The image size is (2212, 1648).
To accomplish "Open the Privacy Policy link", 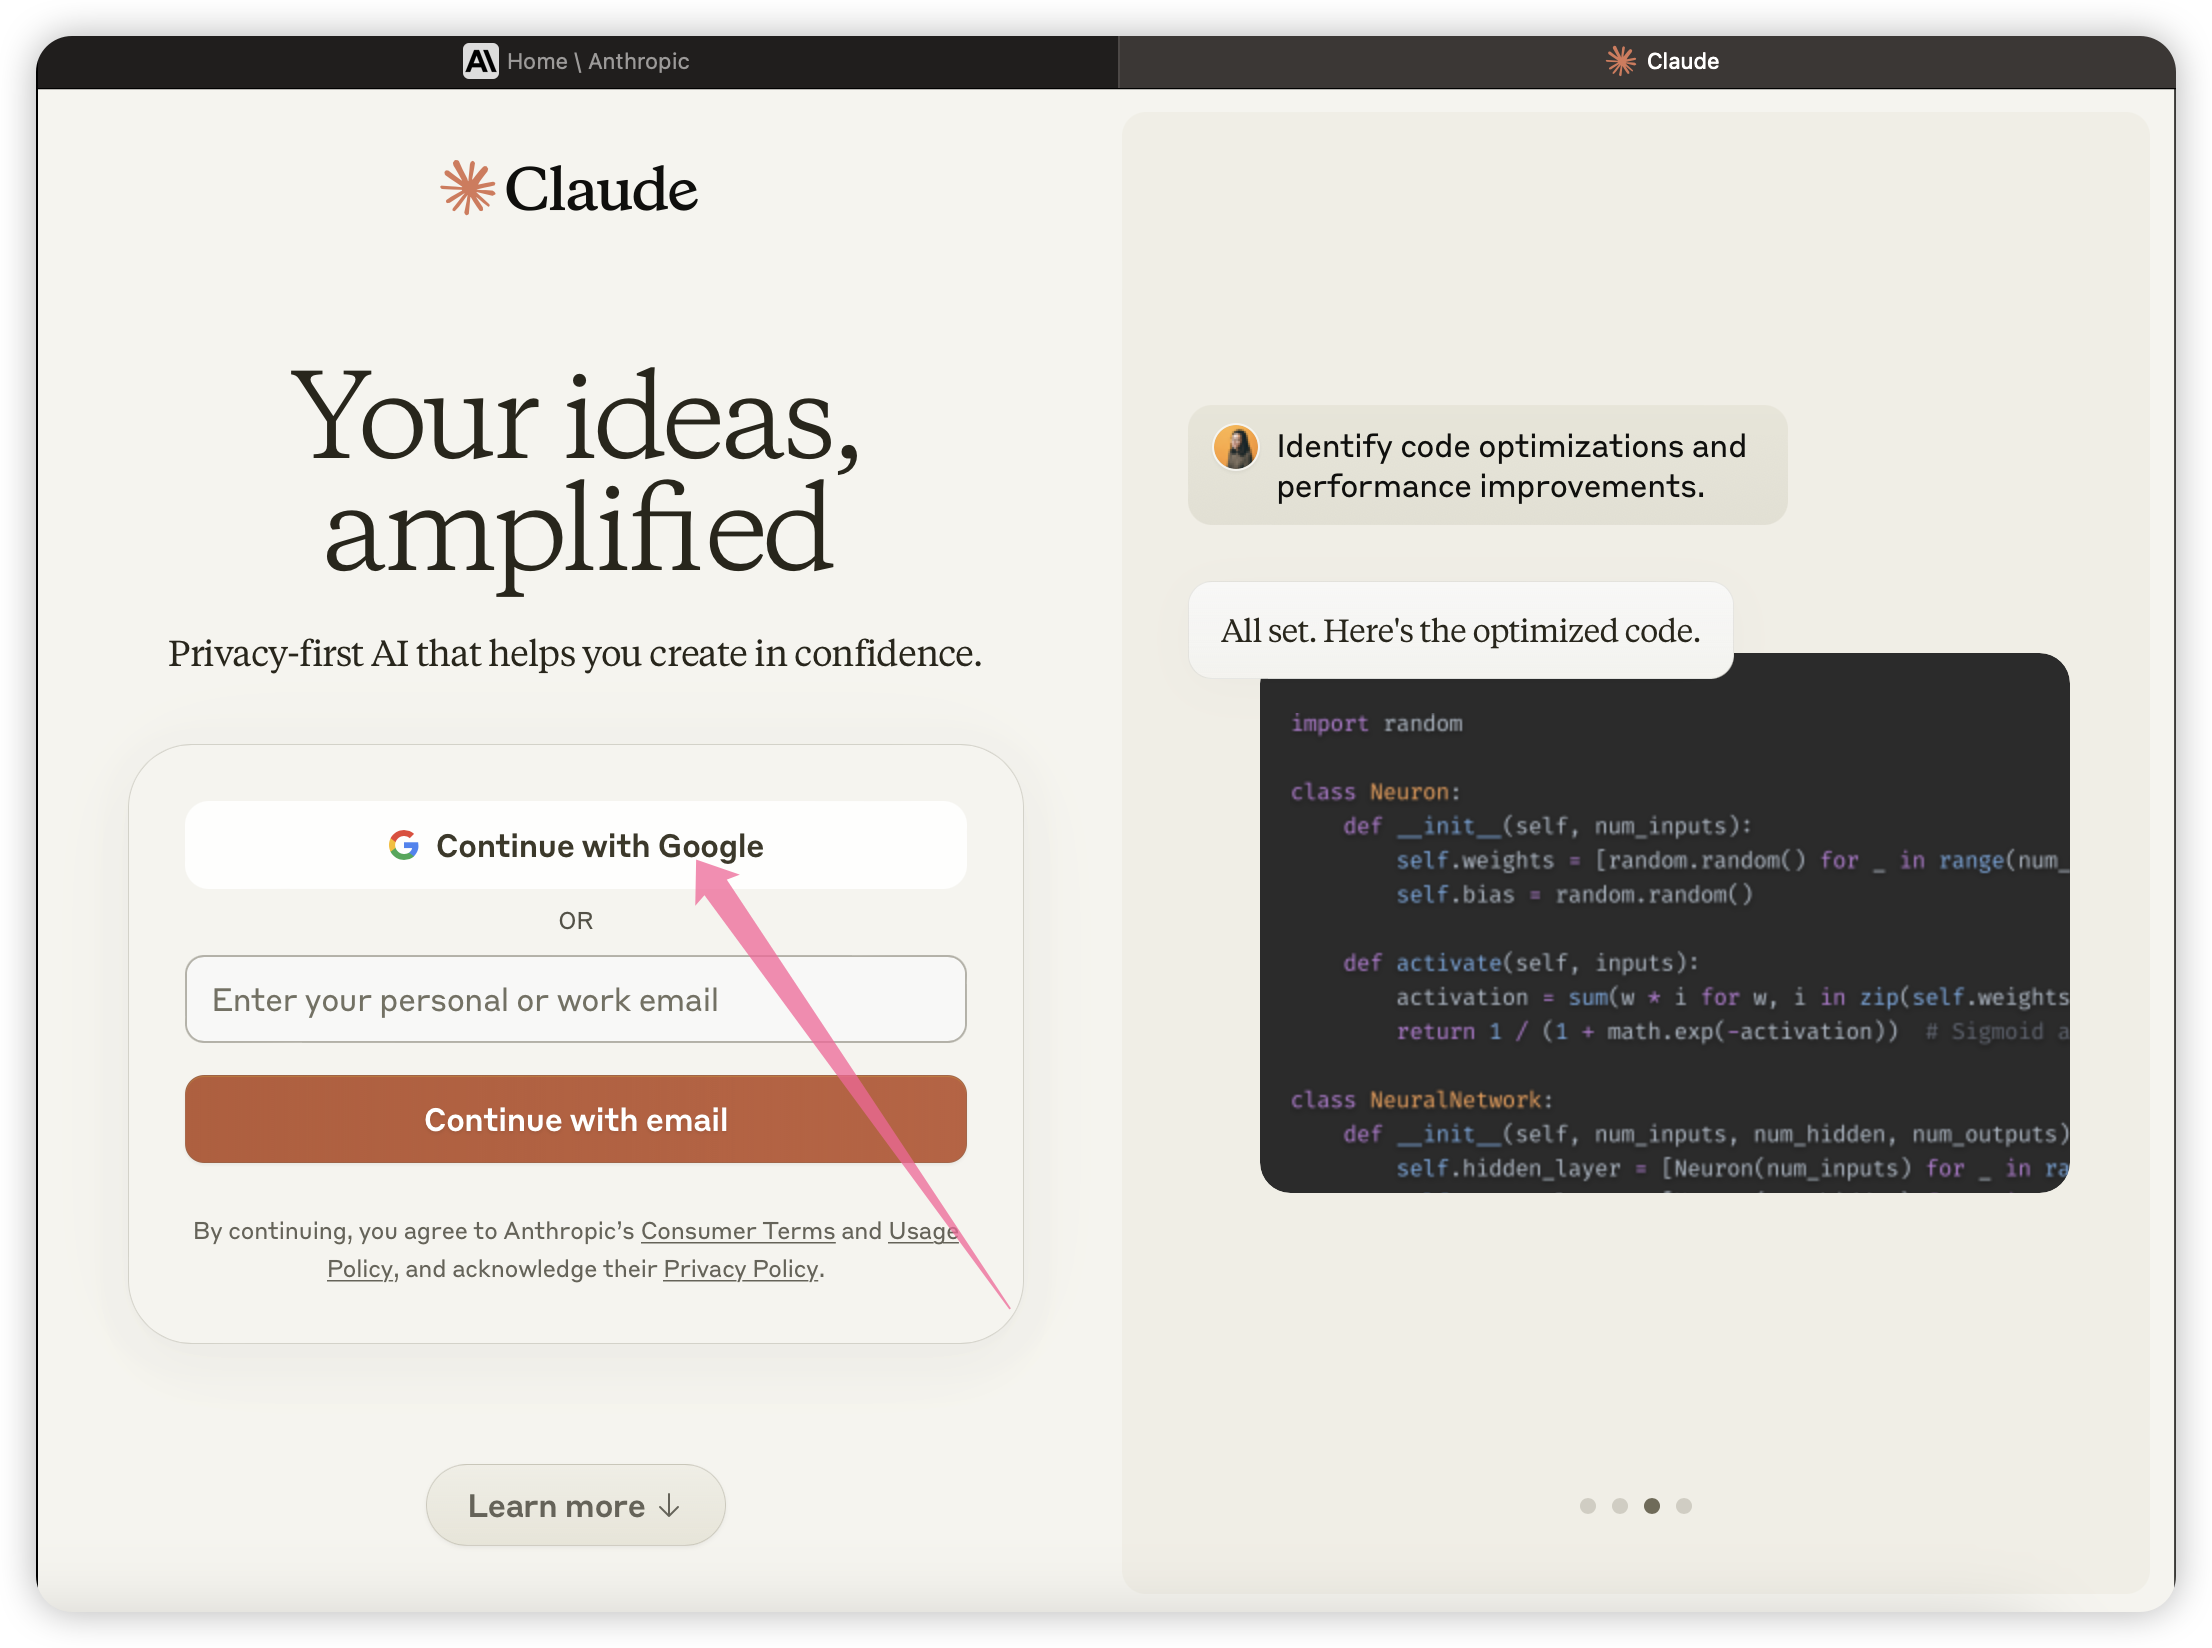I will pos(741,1269).
